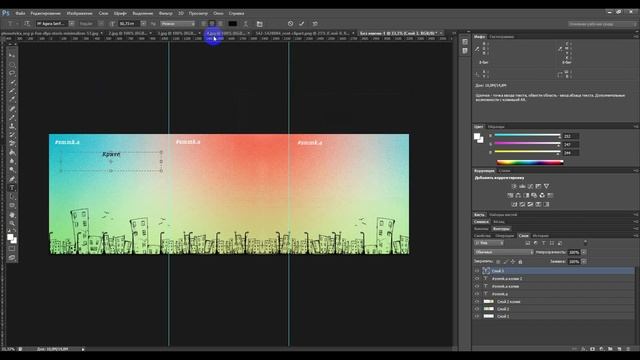The image size is (640, 360).
Task: Open the layer Fill slider arrow
Action: click(x=584, y=262)
